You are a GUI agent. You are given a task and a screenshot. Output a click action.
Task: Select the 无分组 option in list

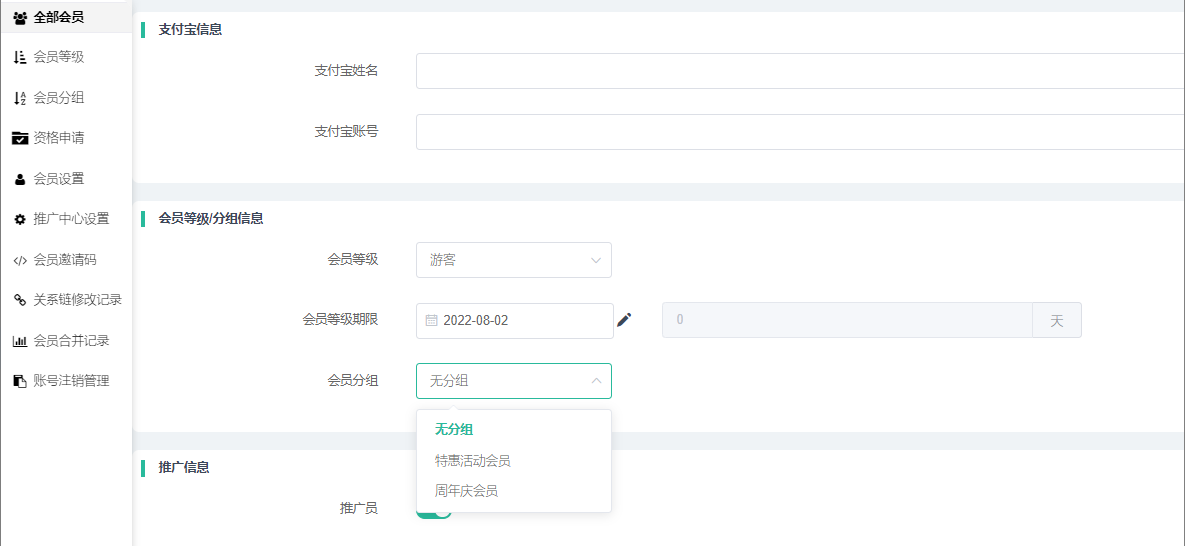pos(454,430)
